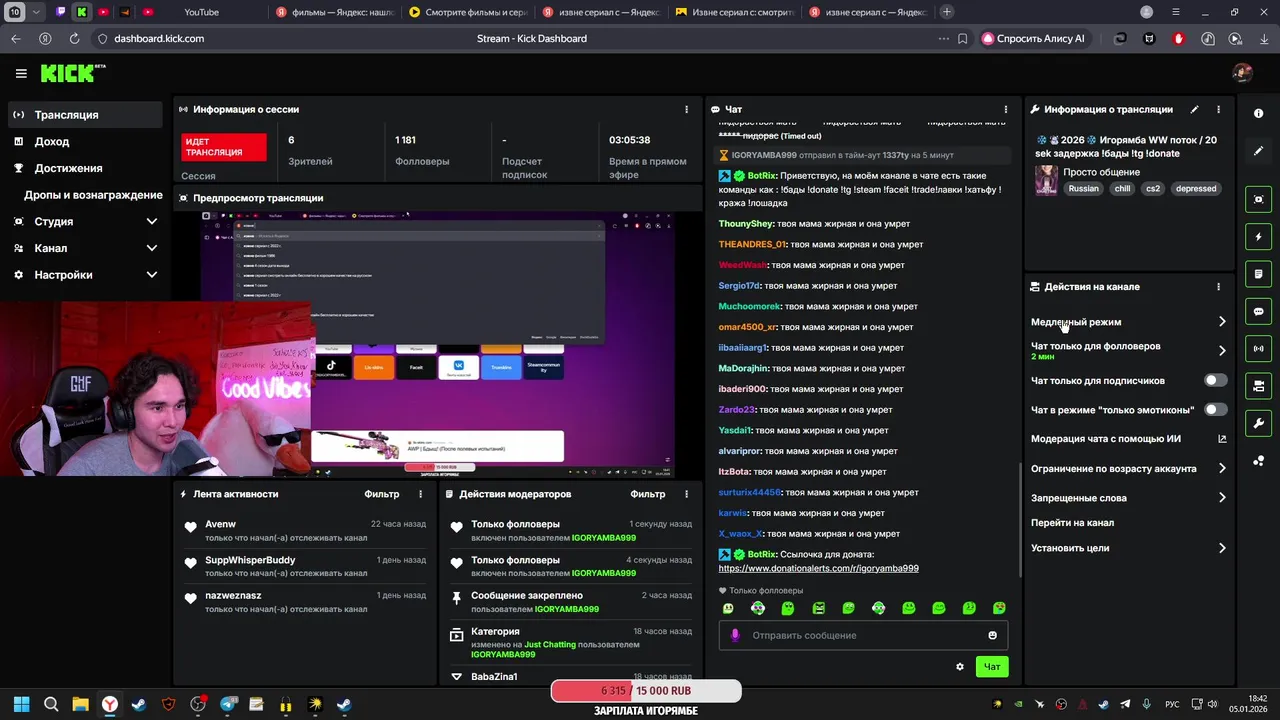
Task: Click username ThounyShey in chat
Action: coord(745,224)
